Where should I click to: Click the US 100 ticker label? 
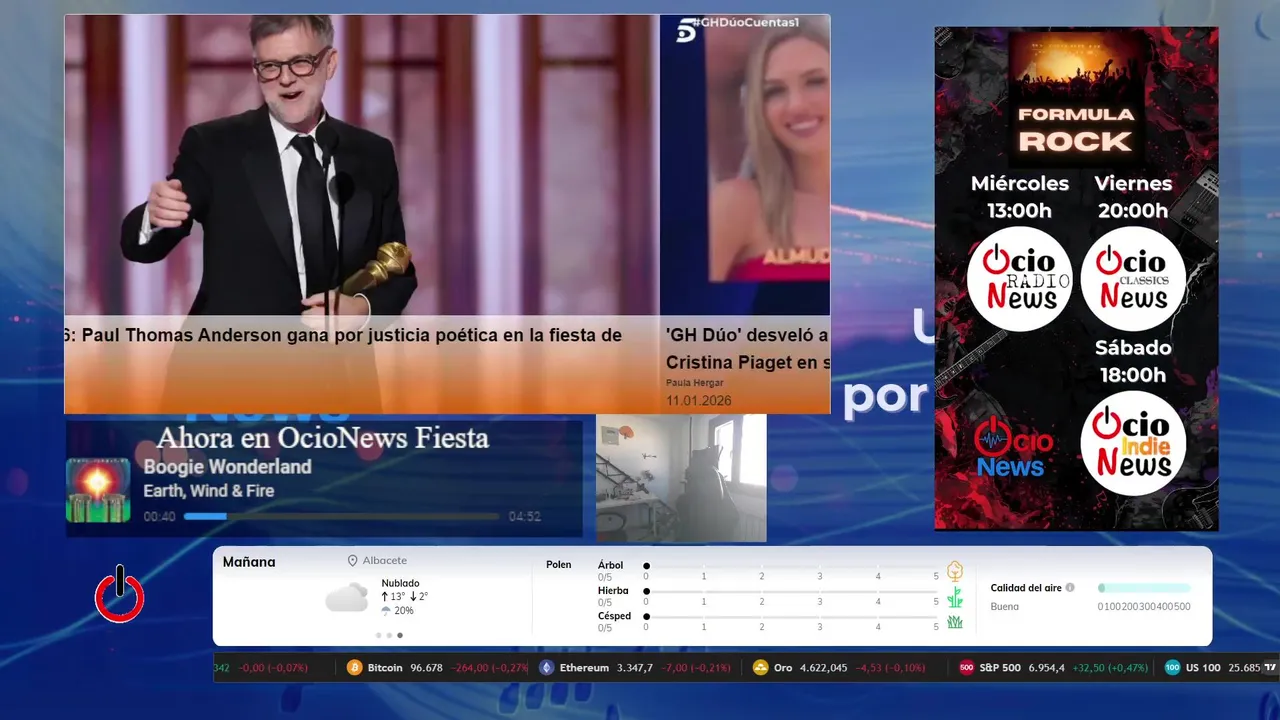point(1203,668)
